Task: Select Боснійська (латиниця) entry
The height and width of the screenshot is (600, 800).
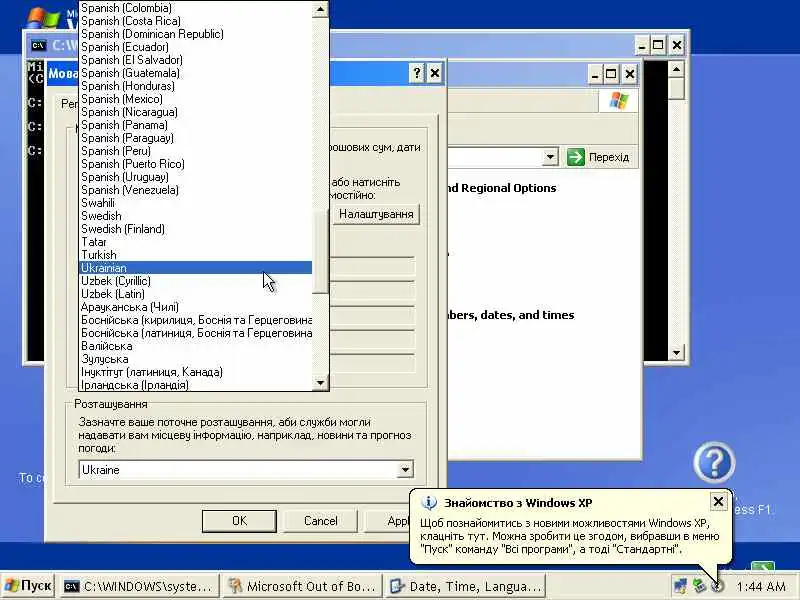Action: 196,333
